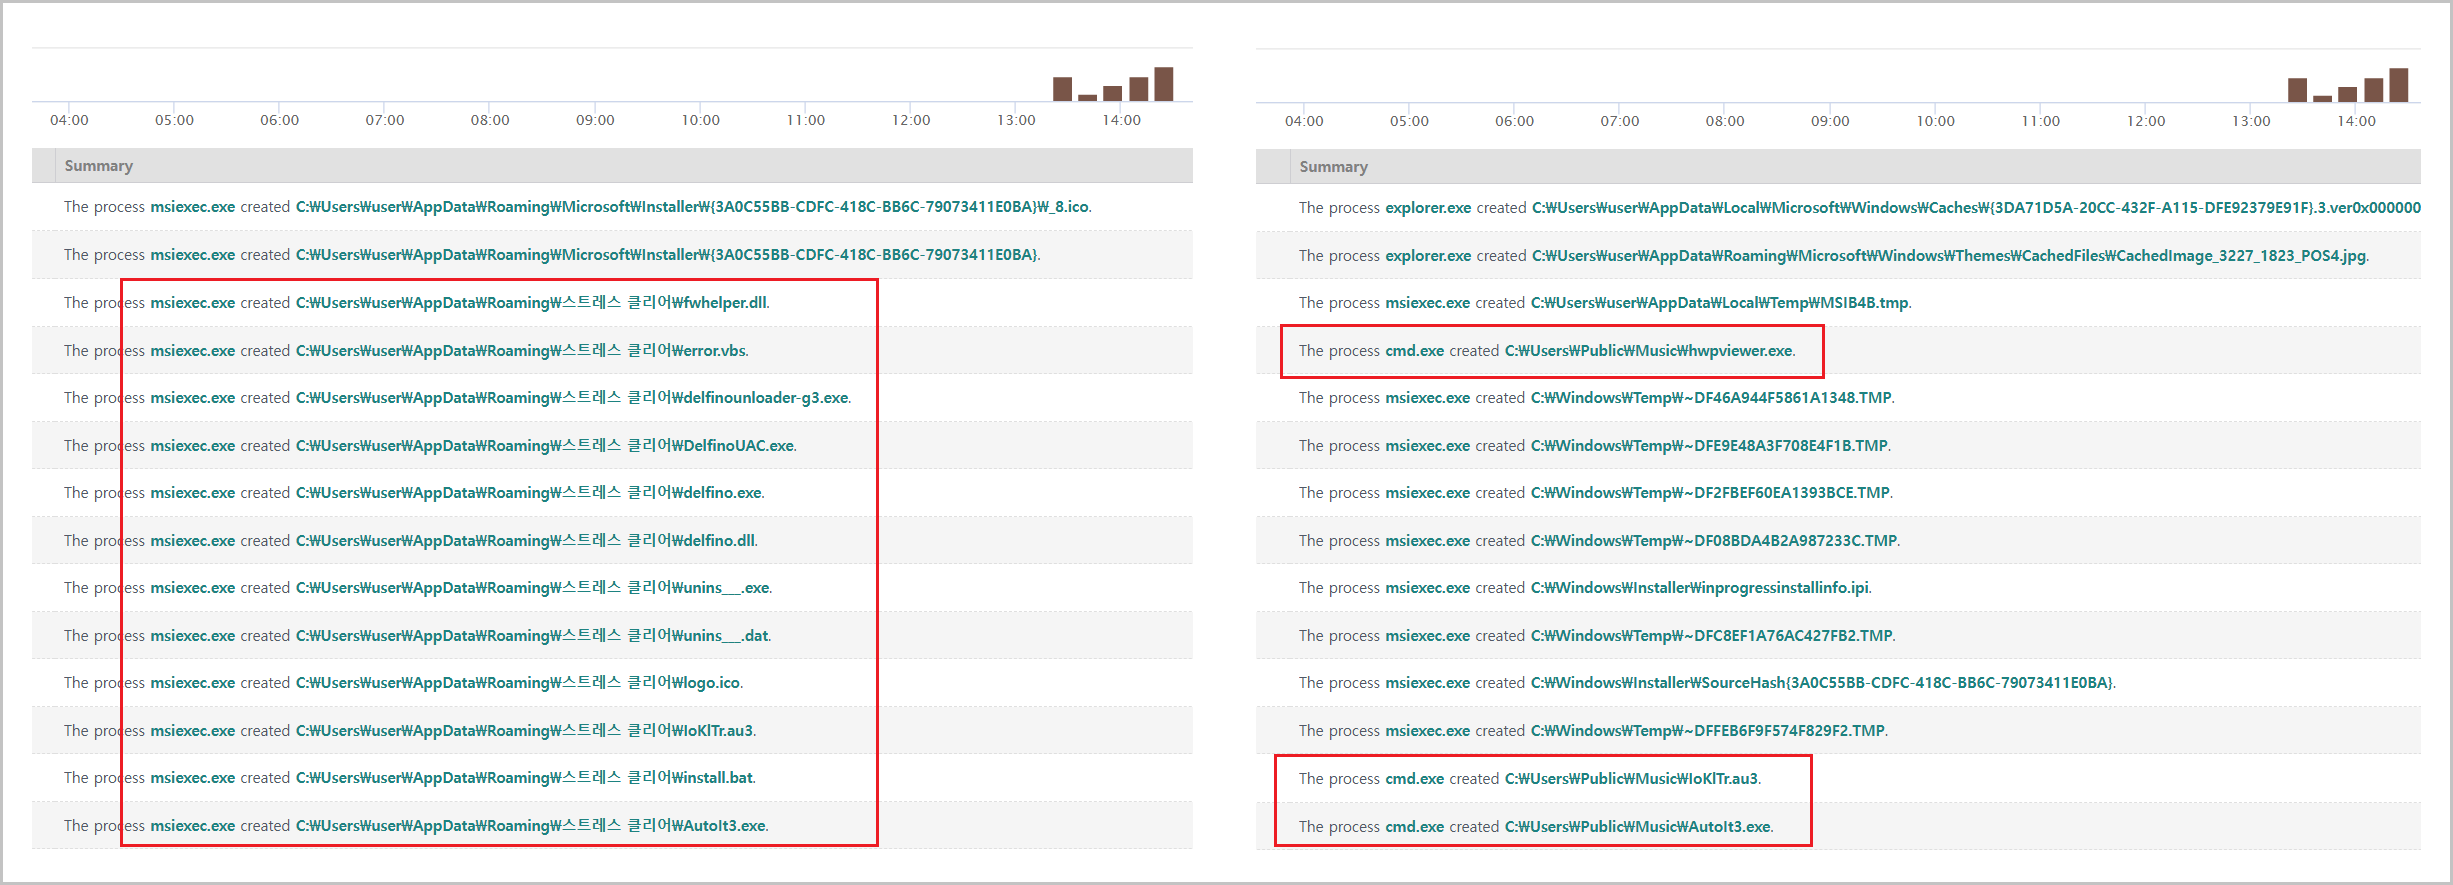Click the tallest bar in right timeline histogram

pos(2398,85)
